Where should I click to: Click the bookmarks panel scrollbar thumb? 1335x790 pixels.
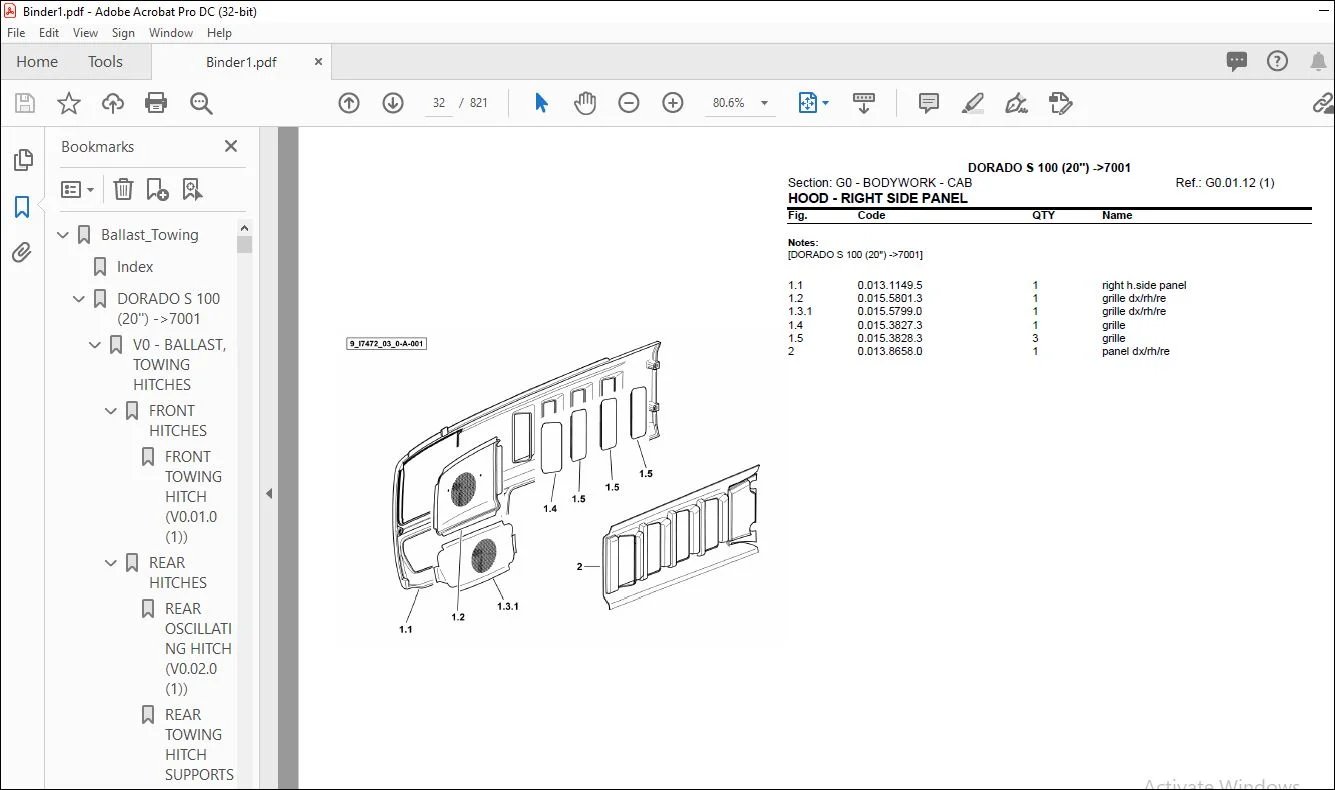pos(244,244)
